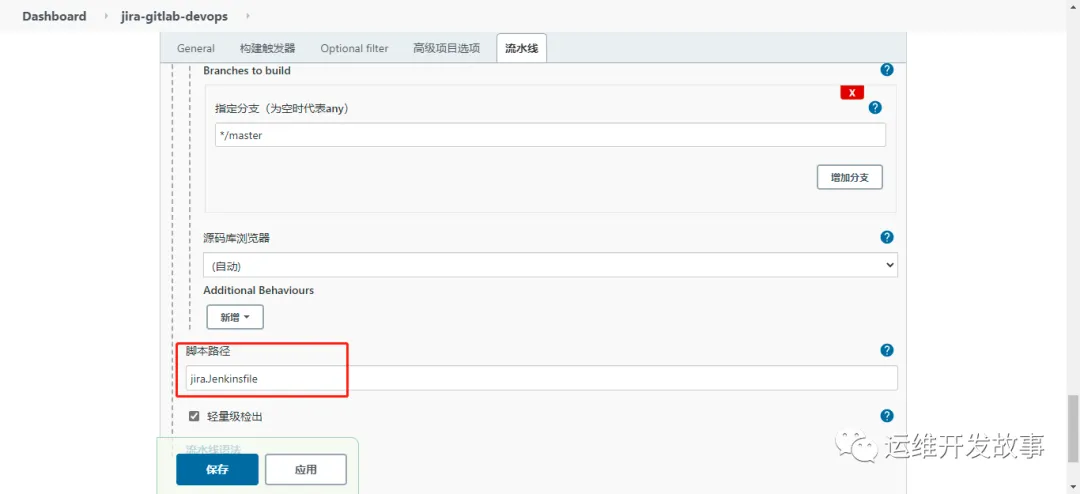
Task: Click the page's vertical scrollbar thumb
Action: [x=1073, y=429]
